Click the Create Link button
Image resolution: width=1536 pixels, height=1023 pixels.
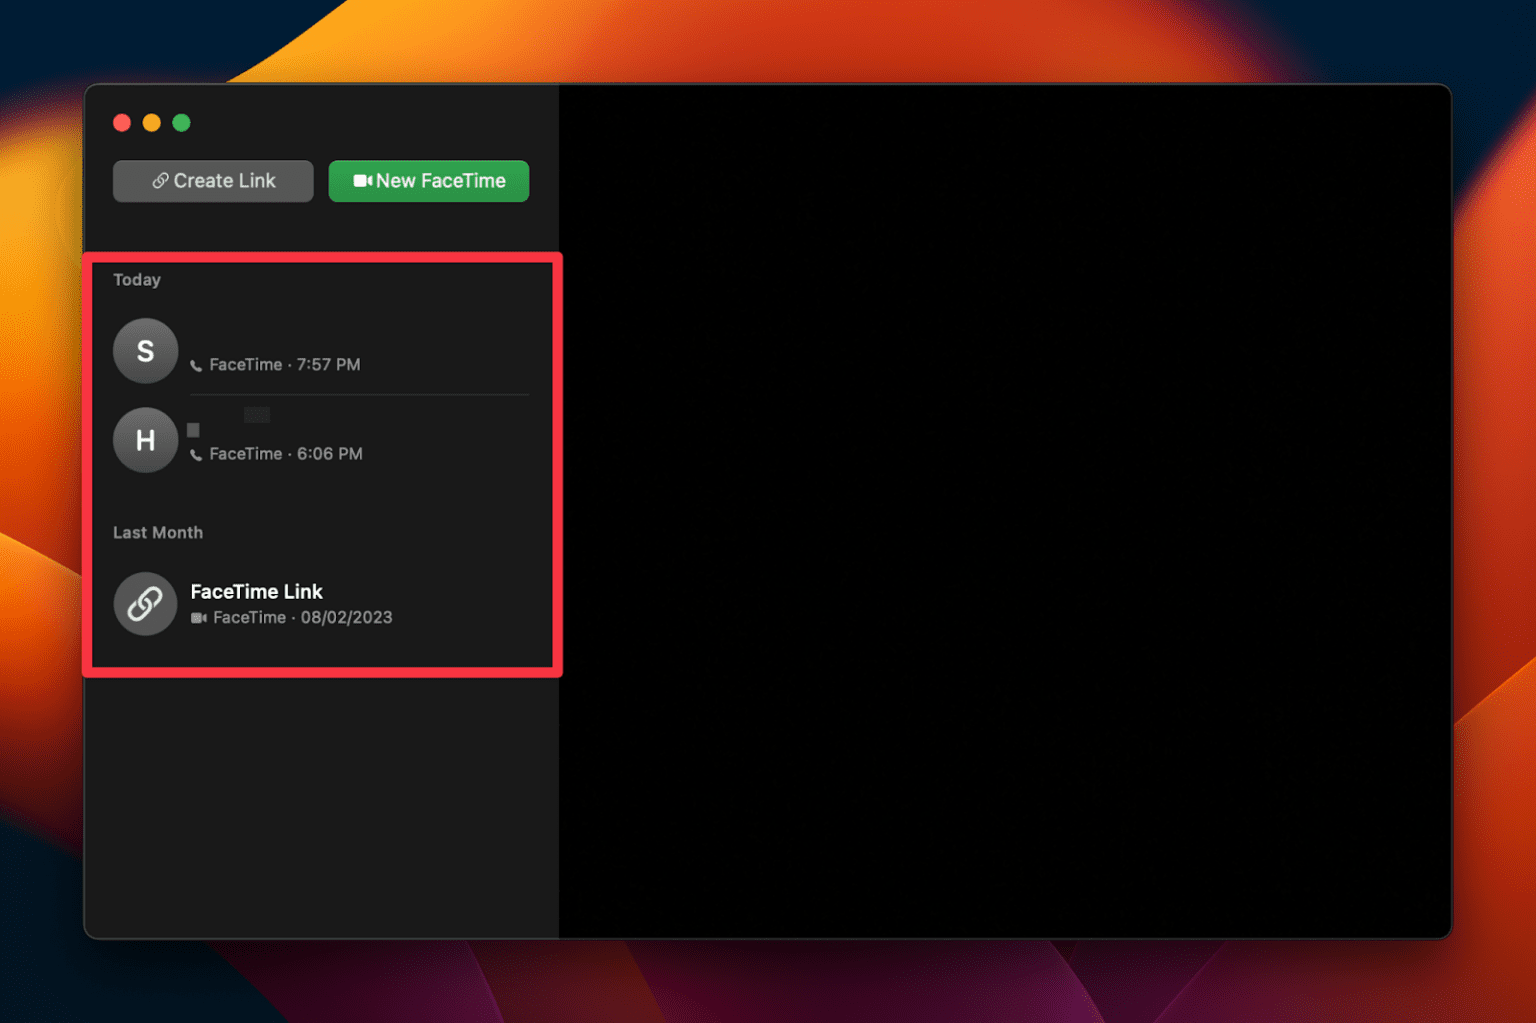(x=213, y=181)
